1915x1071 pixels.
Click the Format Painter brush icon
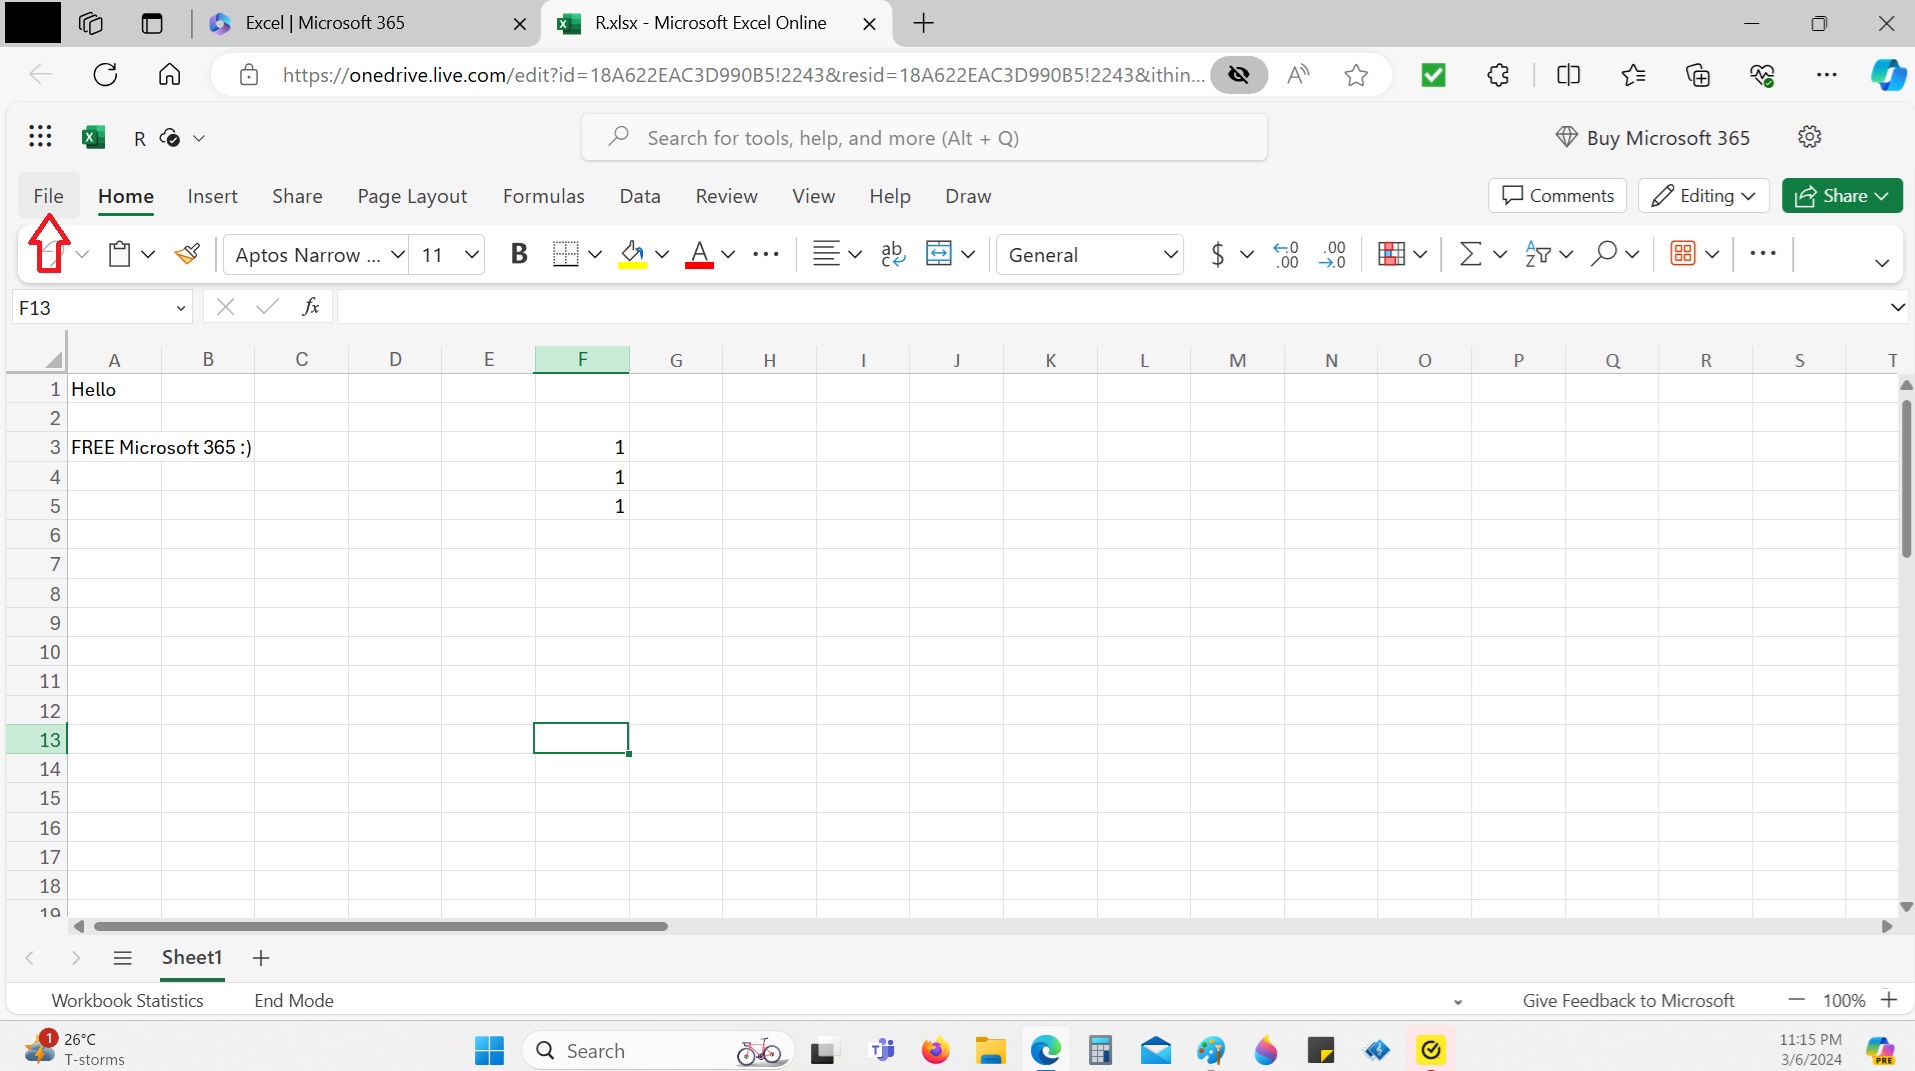[x=187, y=254]
